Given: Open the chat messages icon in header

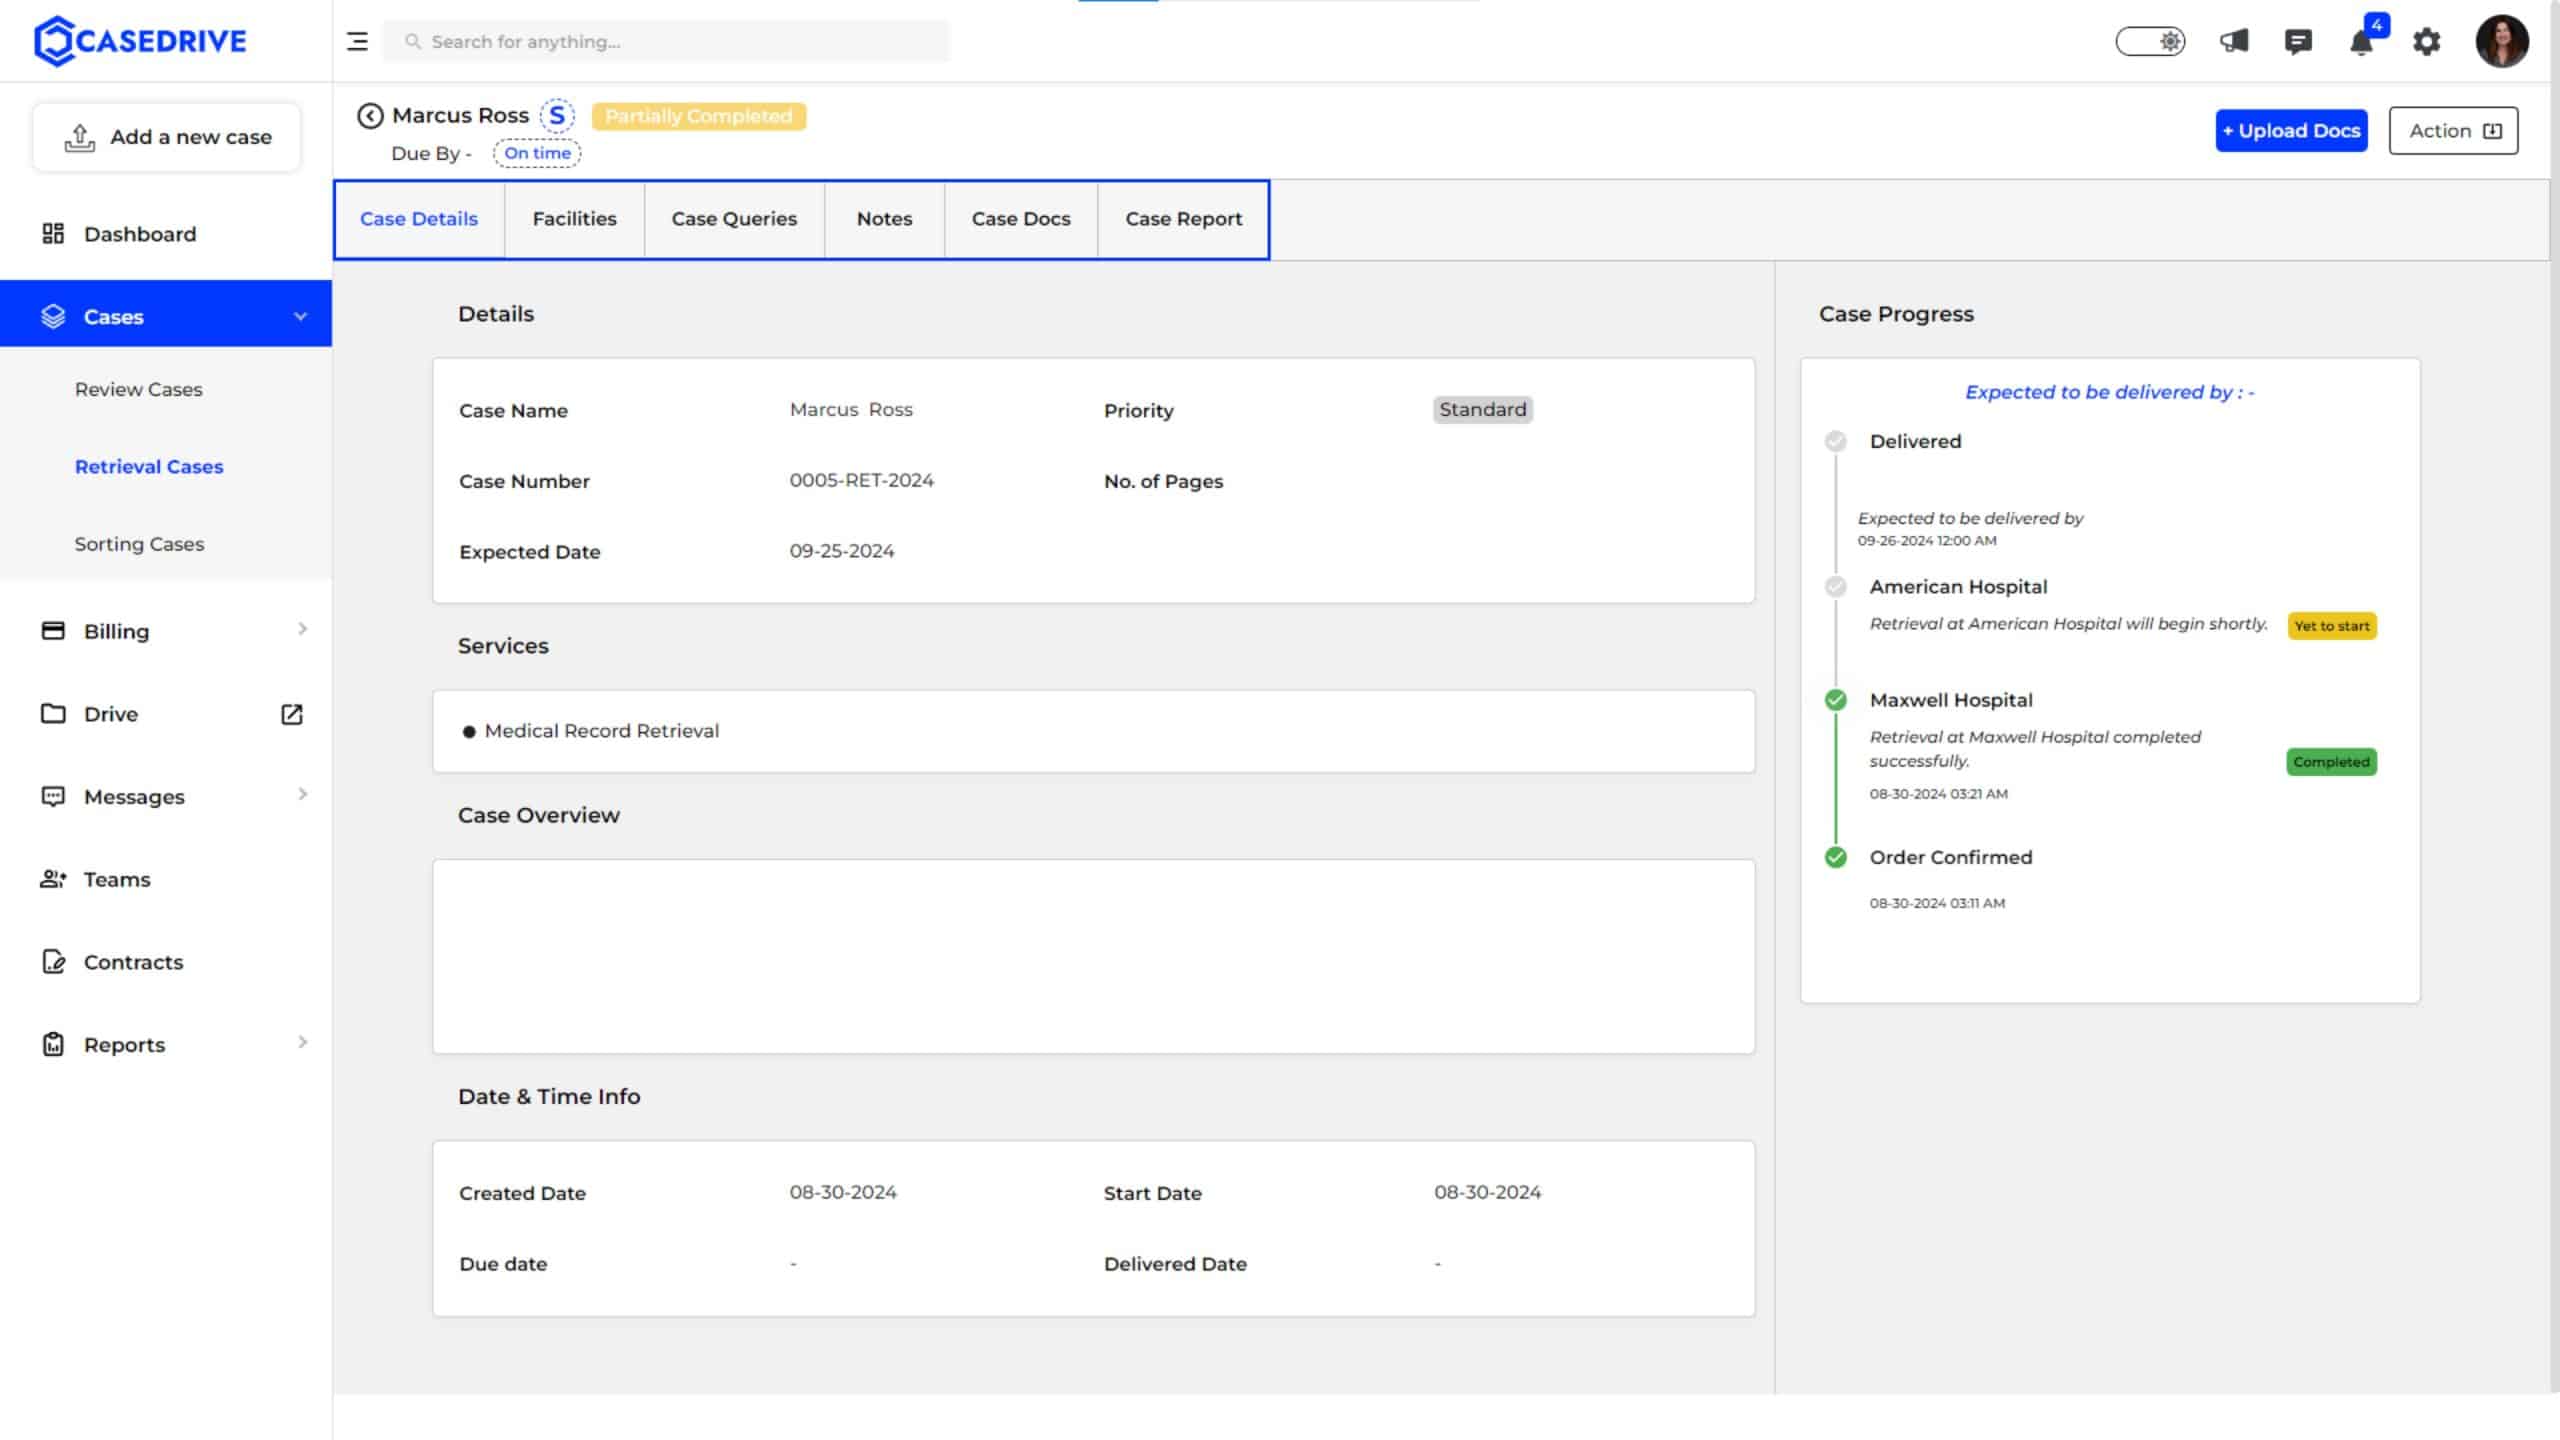Looking at the screenshot, I should (x=2298, y=41).
